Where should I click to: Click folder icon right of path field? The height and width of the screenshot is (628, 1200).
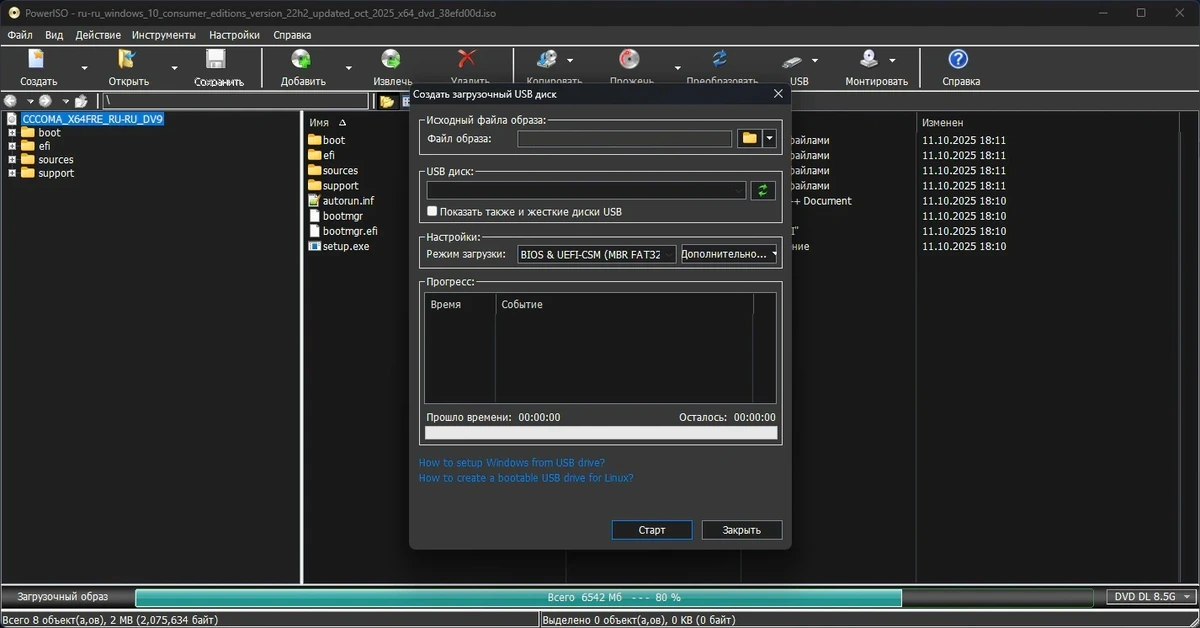pos(387,101)
